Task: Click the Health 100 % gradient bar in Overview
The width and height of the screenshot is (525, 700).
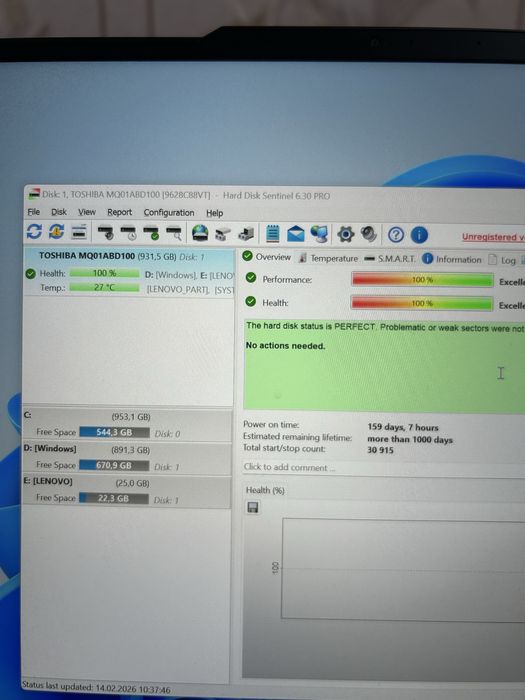Action: pyautogui.click(x=422, y=304)
